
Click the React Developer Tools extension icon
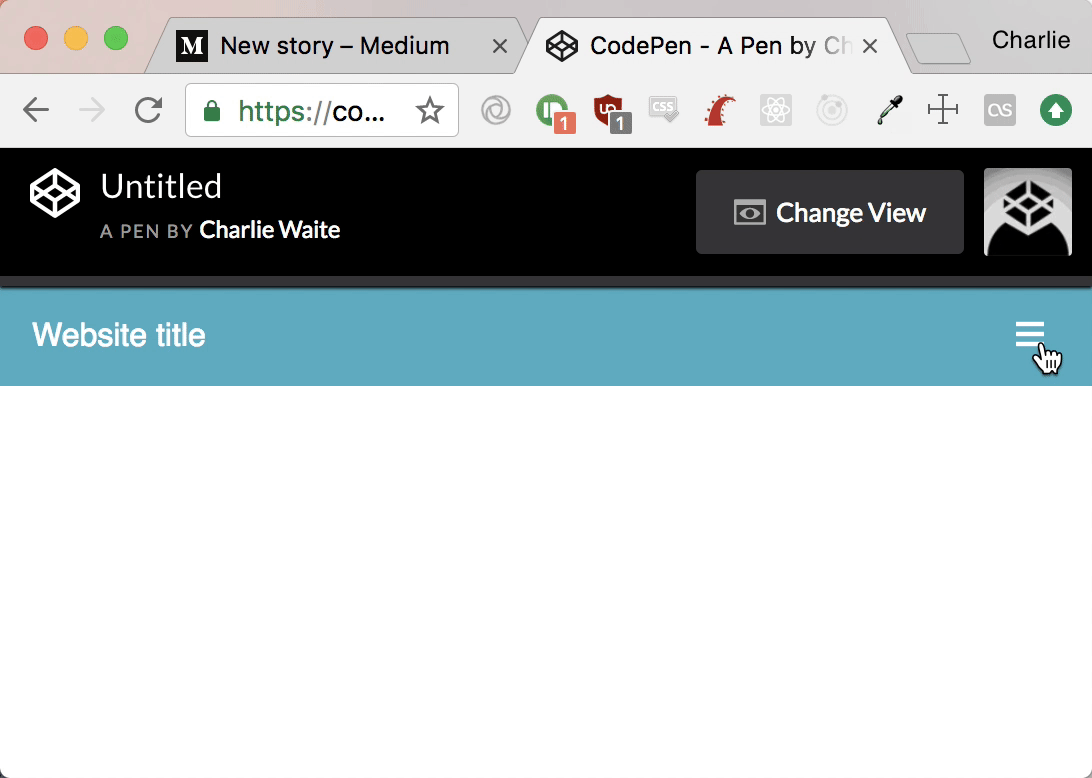pyautogui.click(x=776, y=110)
